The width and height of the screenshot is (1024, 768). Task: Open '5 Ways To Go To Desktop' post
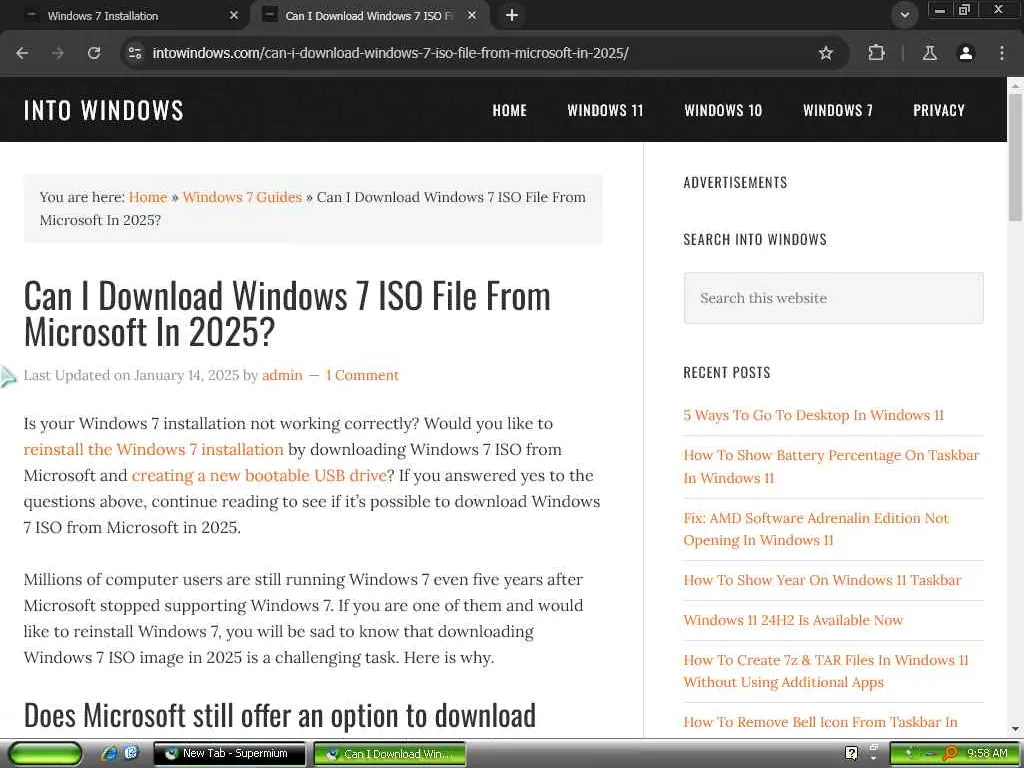click(813, 415)
